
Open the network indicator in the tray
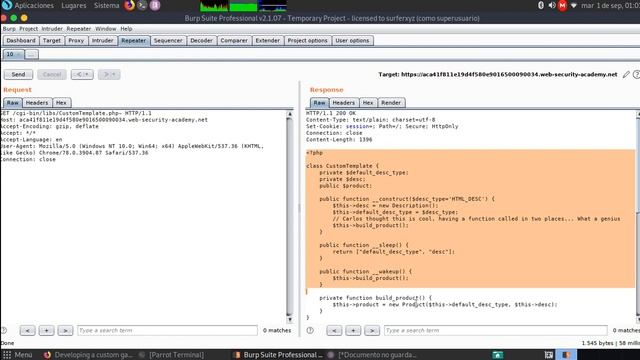coord(573,5)
